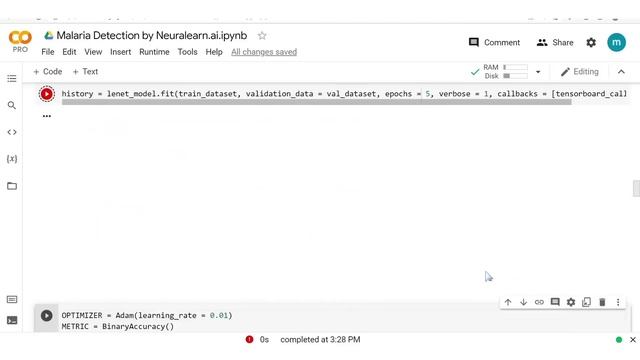Open the Terminal sidebar icon
640x360 pixels.
12,320
